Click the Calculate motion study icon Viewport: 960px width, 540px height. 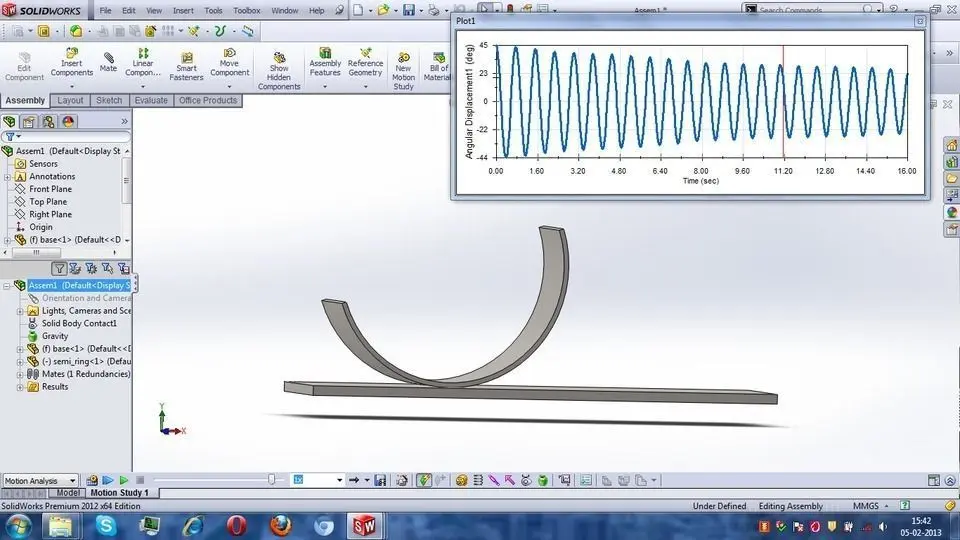[92, 481]
